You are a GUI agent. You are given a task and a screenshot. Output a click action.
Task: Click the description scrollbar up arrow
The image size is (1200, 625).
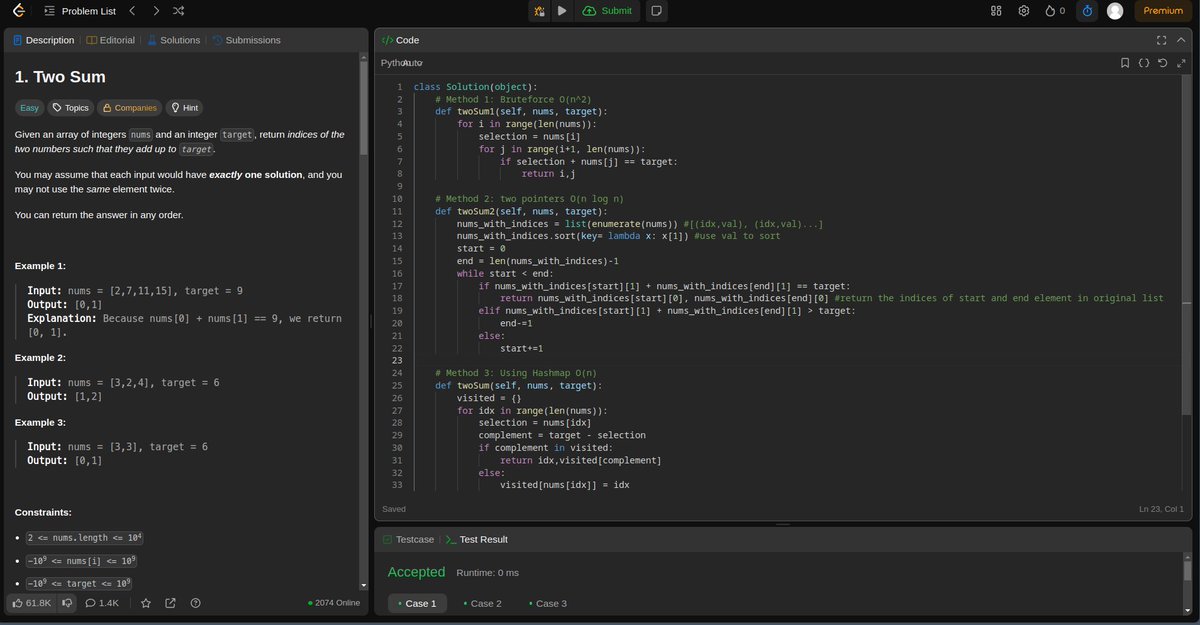(363, 59)
